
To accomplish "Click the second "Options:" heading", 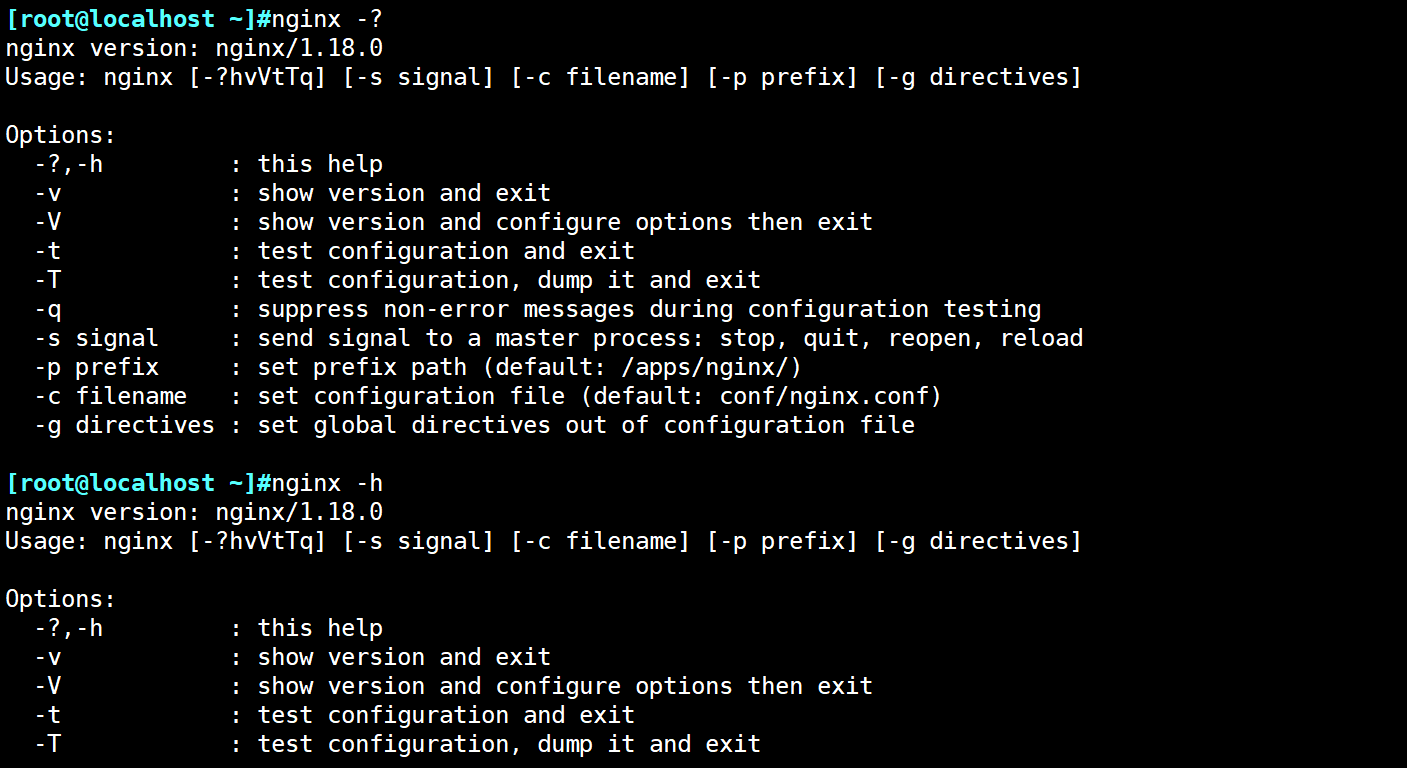I will [x=61, y=599].
